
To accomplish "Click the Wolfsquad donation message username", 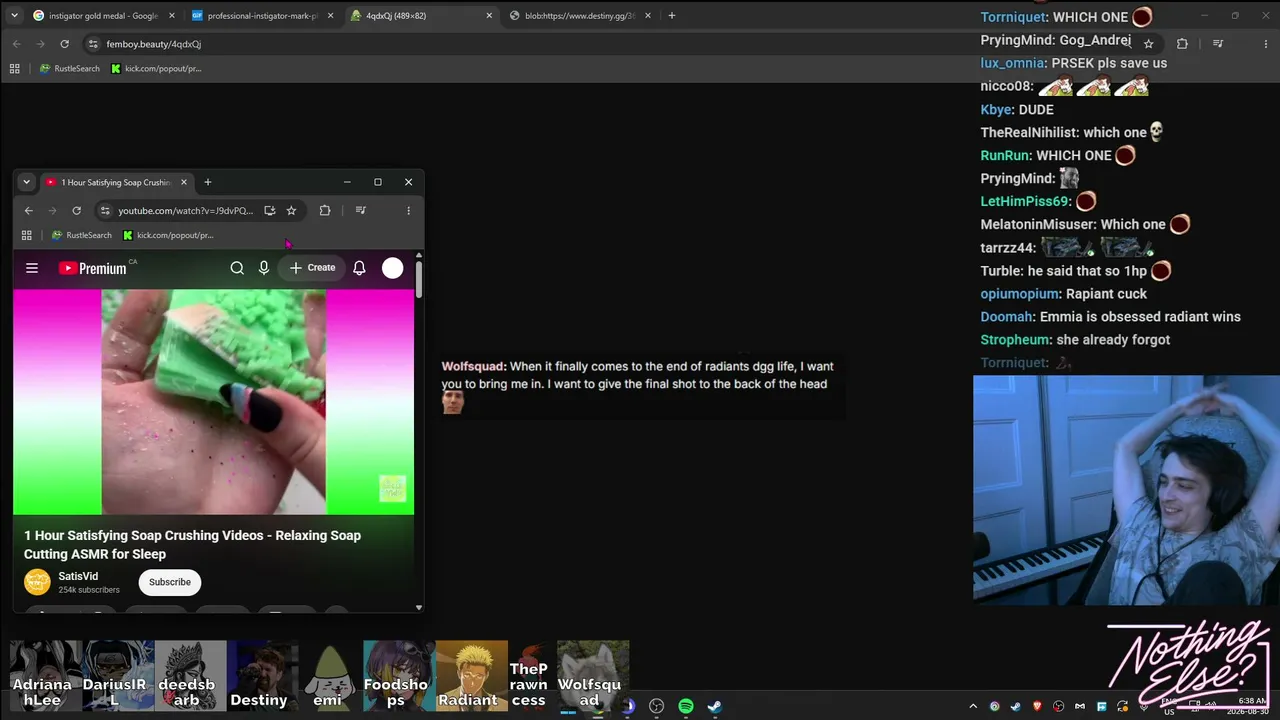I will point(473,367).
